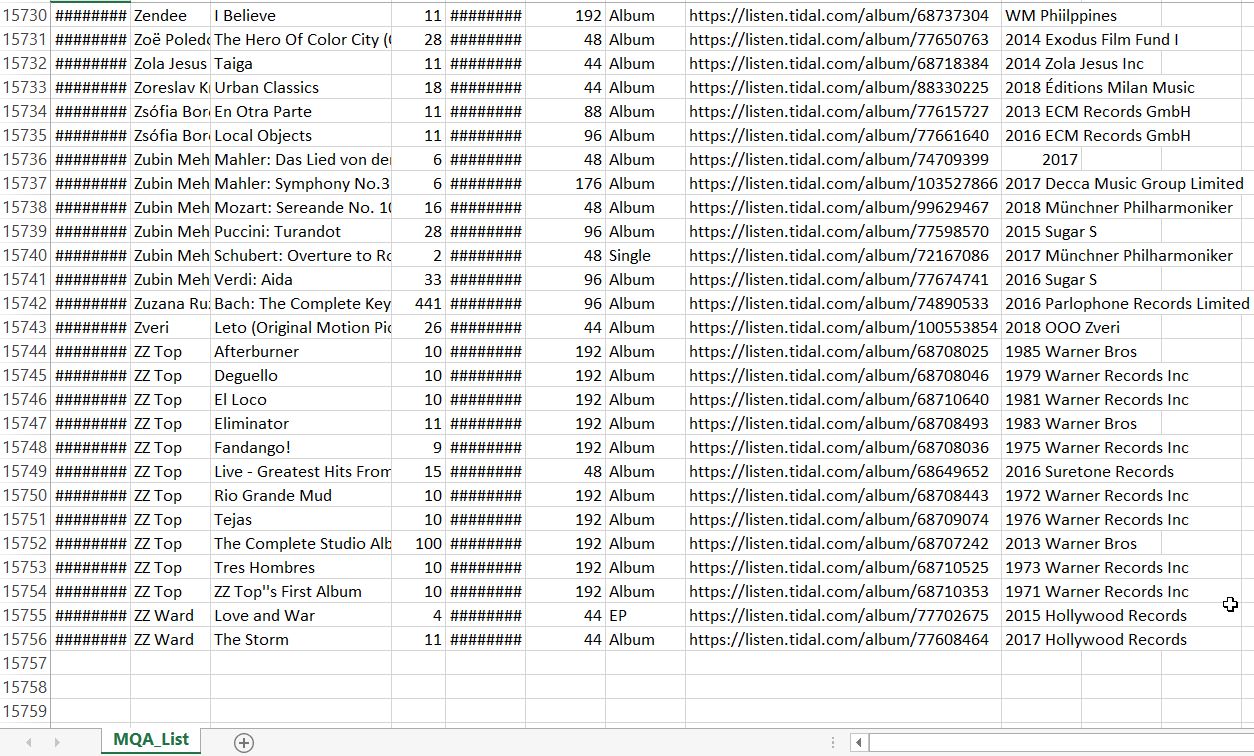Click the Eliminator album cell
Viewport: 1254px width, 756px height.
click(x=301, y=424)
